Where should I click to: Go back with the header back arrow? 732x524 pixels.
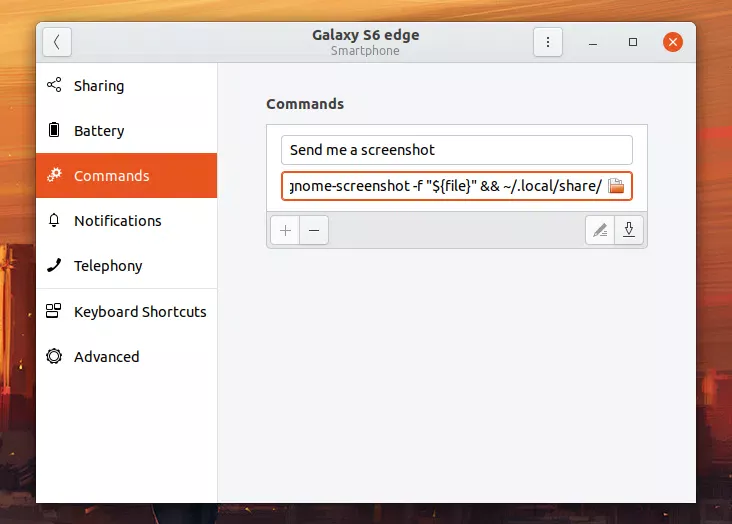click(x=57, y=42)
